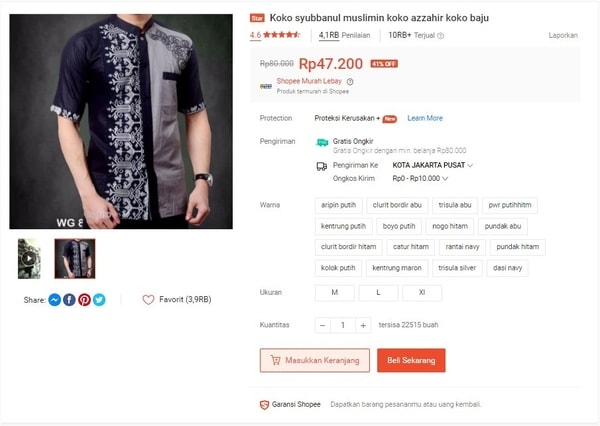600x426 pixels.
Task: Jump to 4.6 star rating section
Action: click(x=275, y=35)
